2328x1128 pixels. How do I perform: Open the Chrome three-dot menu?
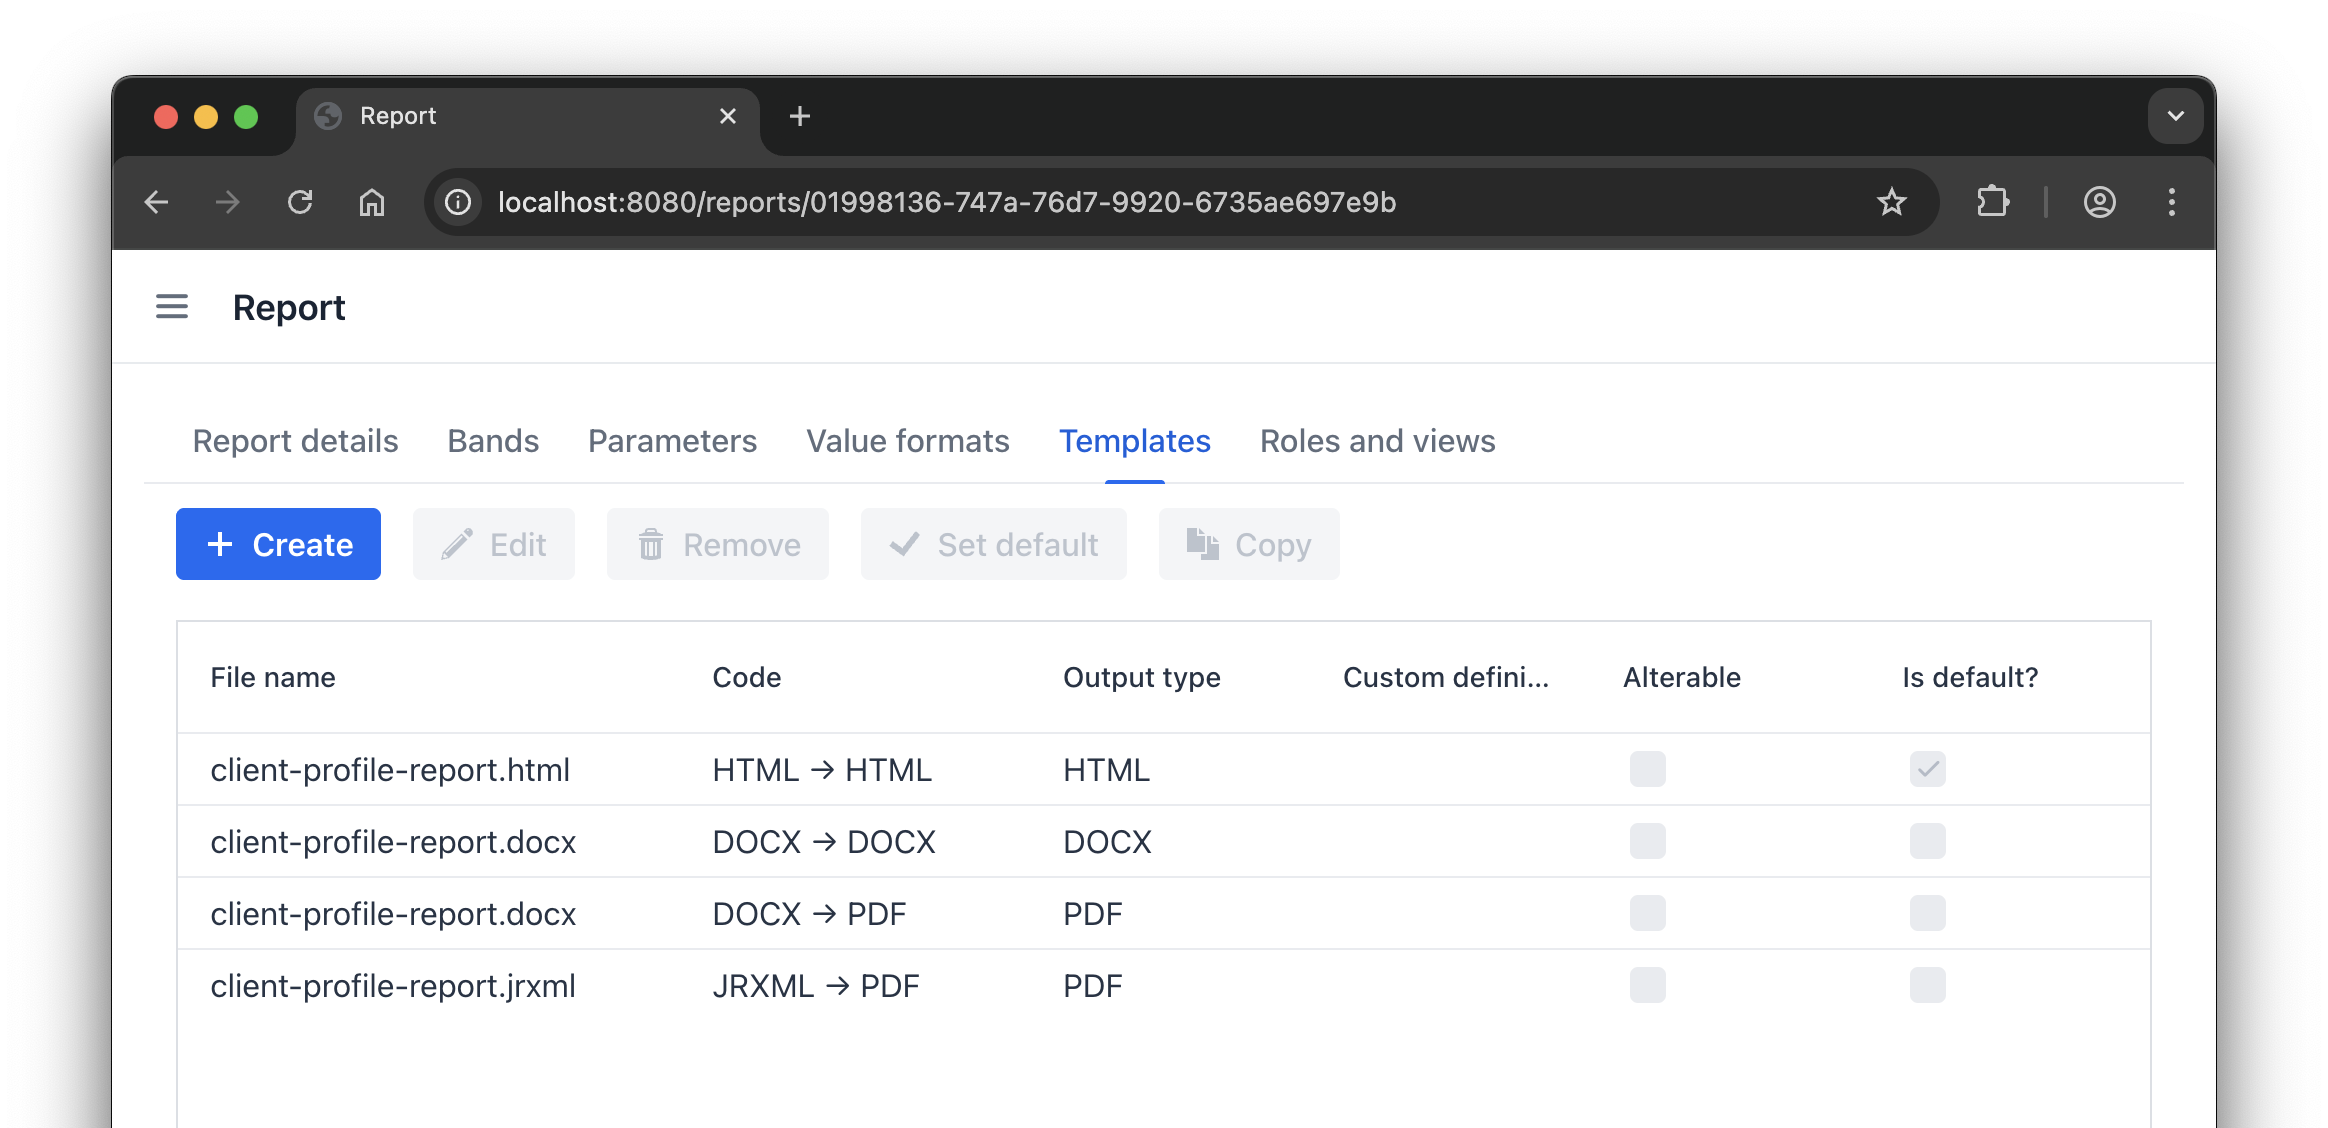(2171, 202)
